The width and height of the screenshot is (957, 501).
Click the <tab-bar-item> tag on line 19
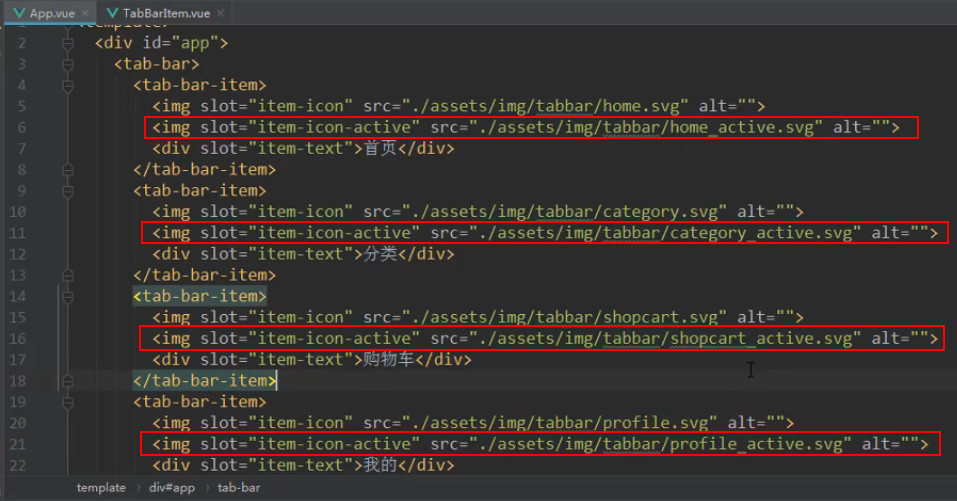pyautogui.click(x=200, y=402)
